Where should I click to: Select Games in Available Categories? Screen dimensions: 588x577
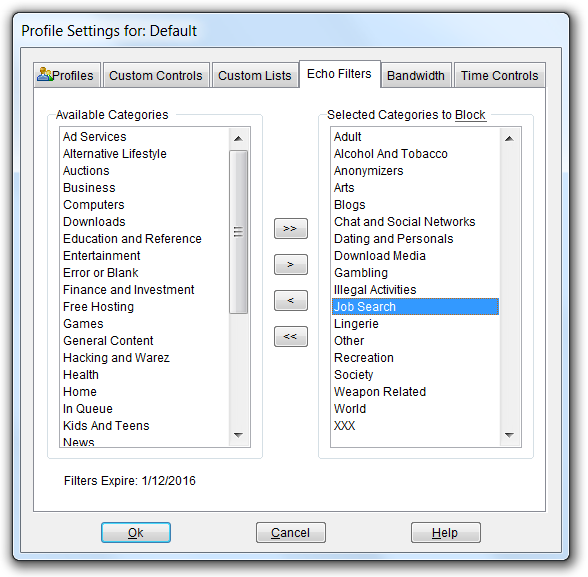83,324
